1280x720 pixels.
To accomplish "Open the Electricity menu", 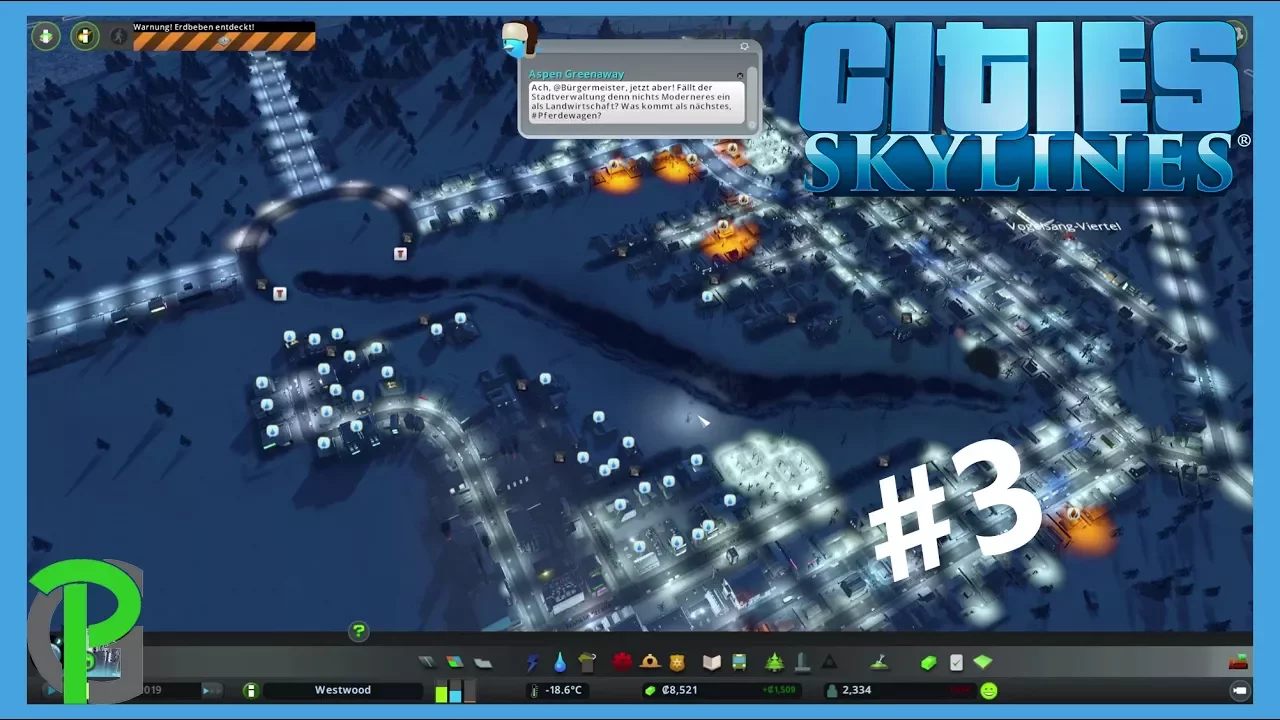I will tap(532, 662).
